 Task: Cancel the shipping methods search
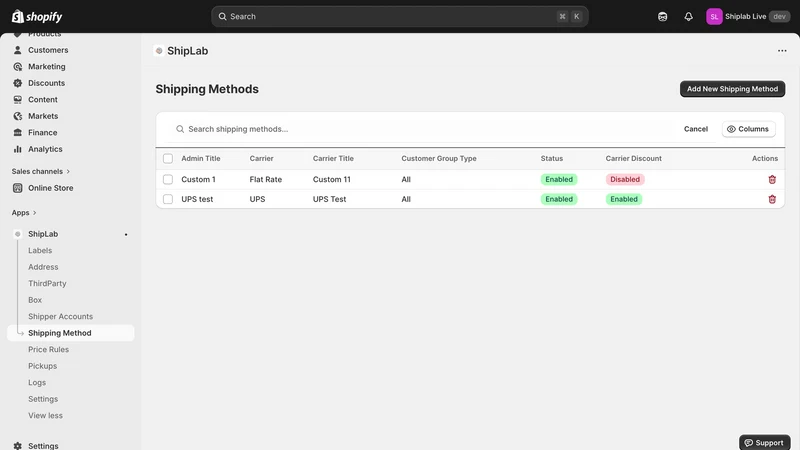click(x=695, y=129)
